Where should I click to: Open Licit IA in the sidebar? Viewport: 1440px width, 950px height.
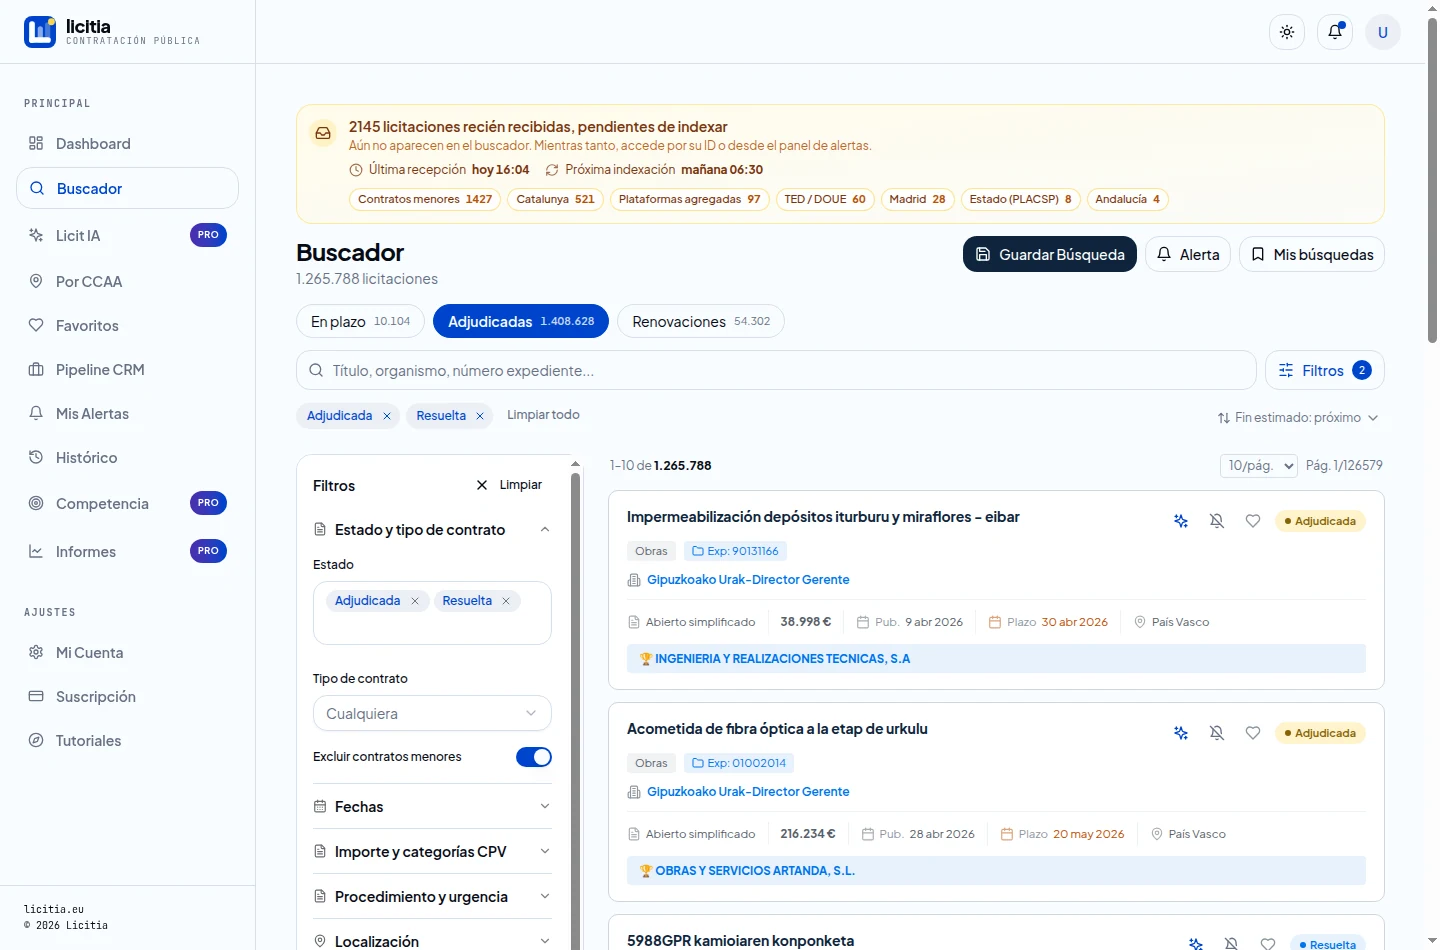click(x=127, y=236)
